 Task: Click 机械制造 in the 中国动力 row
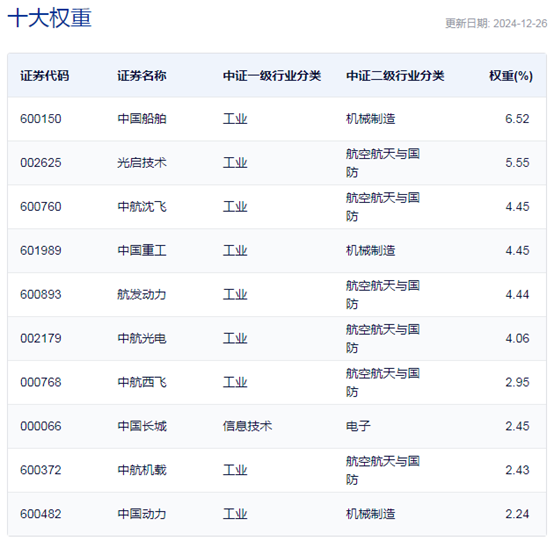click(x=370, y=514)
